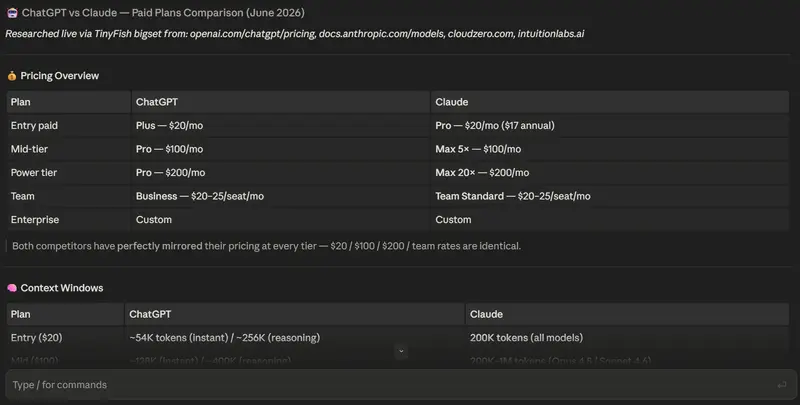
Task: Click 'Custom' in the Claude Enterprise cell
Action: [x=453, y=220]
